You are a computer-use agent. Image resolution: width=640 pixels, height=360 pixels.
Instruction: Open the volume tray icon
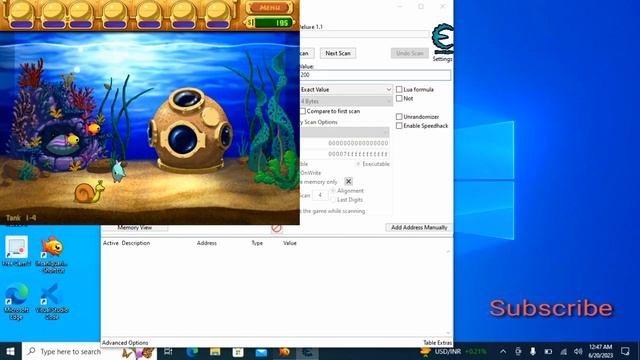point(578,351)
